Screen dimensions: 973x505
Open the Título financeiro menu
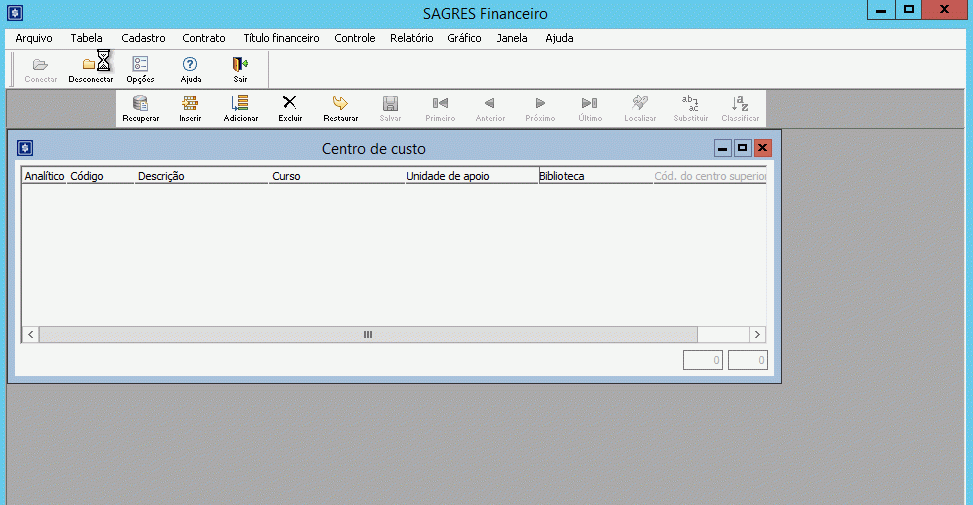click(x=281, y=38)
